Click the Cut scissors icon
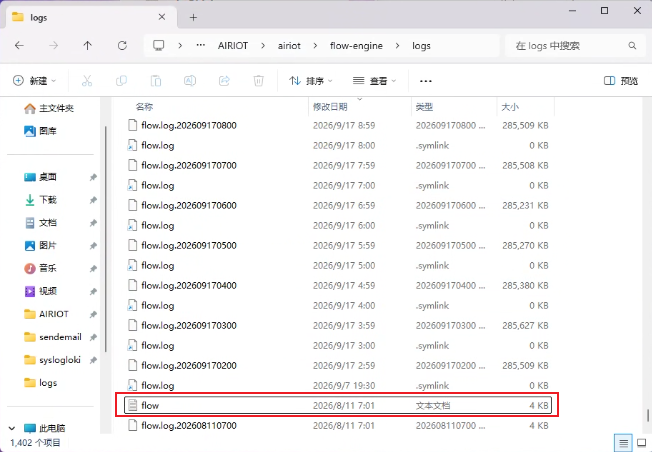 [87, 81]
